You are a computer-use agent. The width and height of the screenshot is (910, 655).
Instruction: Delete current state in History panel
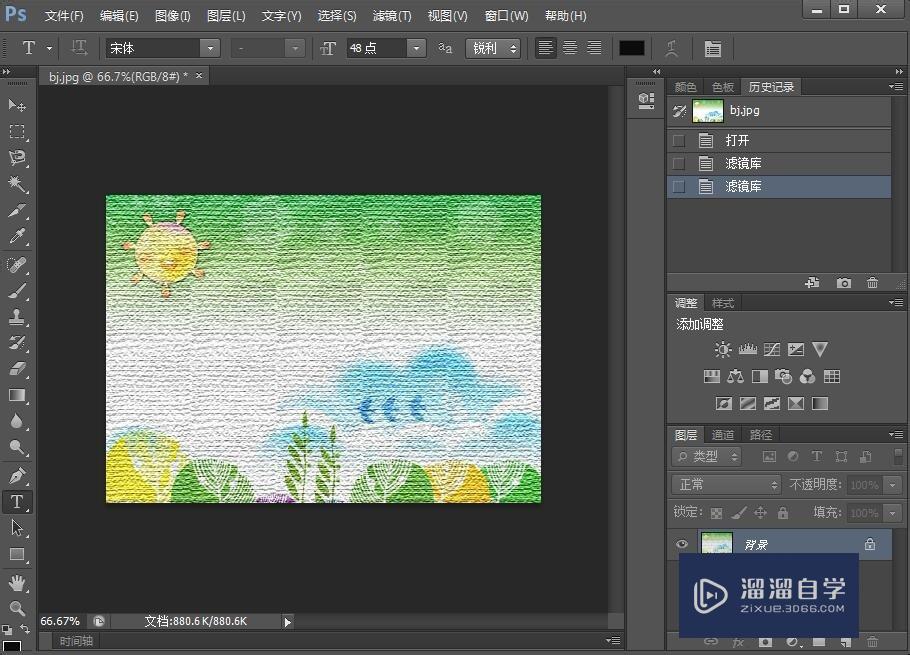[872, 284]
